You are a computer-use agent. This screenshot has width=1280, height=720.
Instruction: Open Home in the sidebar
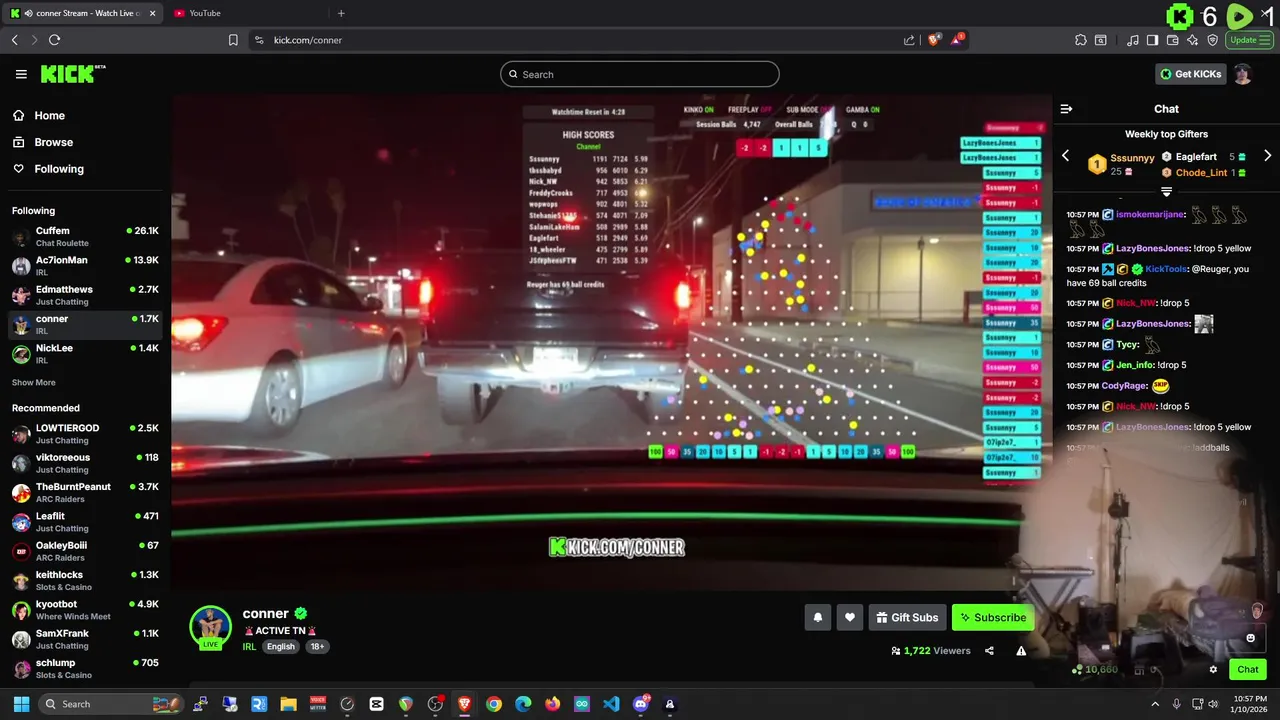click(49, 116)
